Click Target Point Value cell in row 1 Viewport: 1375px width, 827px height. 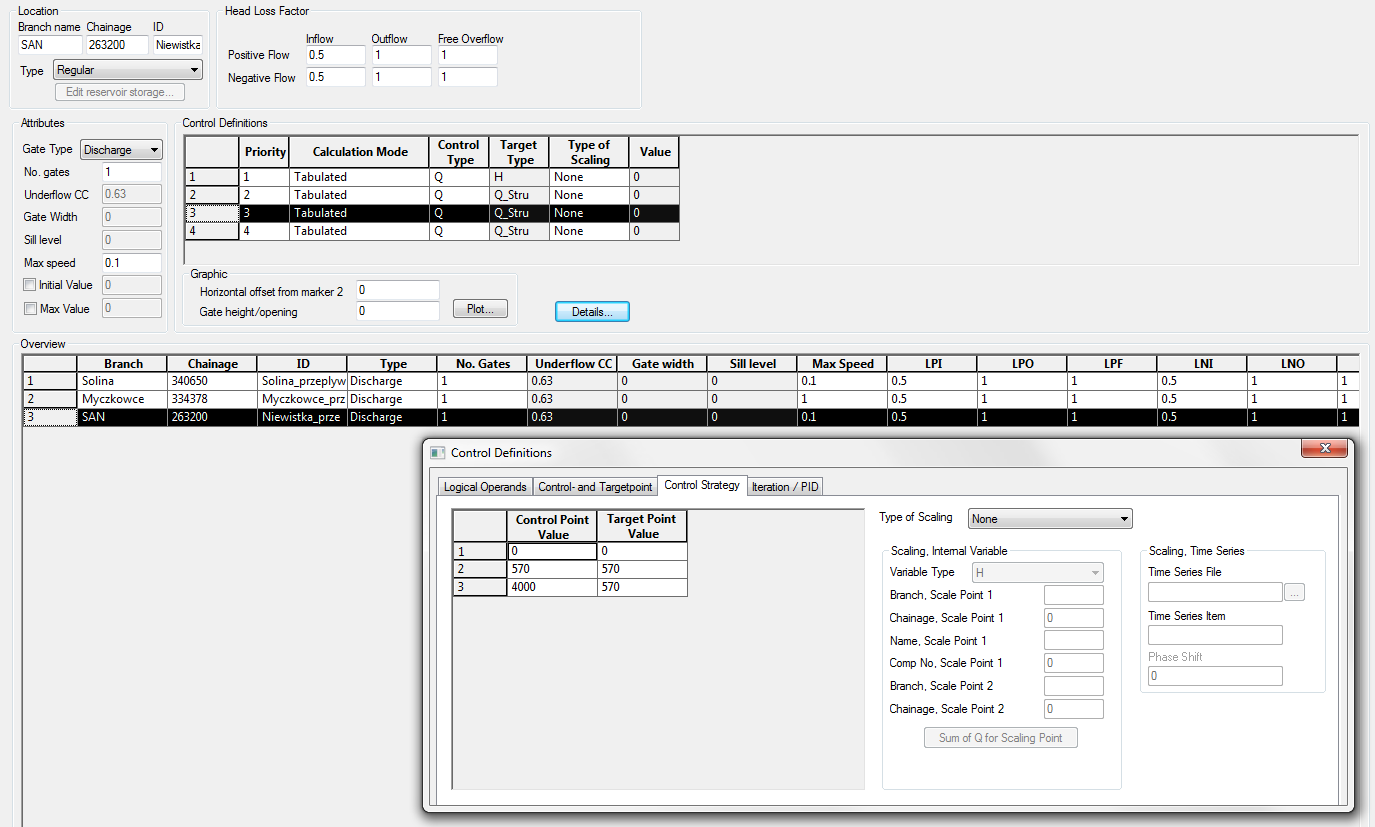(x=642, y=551)
